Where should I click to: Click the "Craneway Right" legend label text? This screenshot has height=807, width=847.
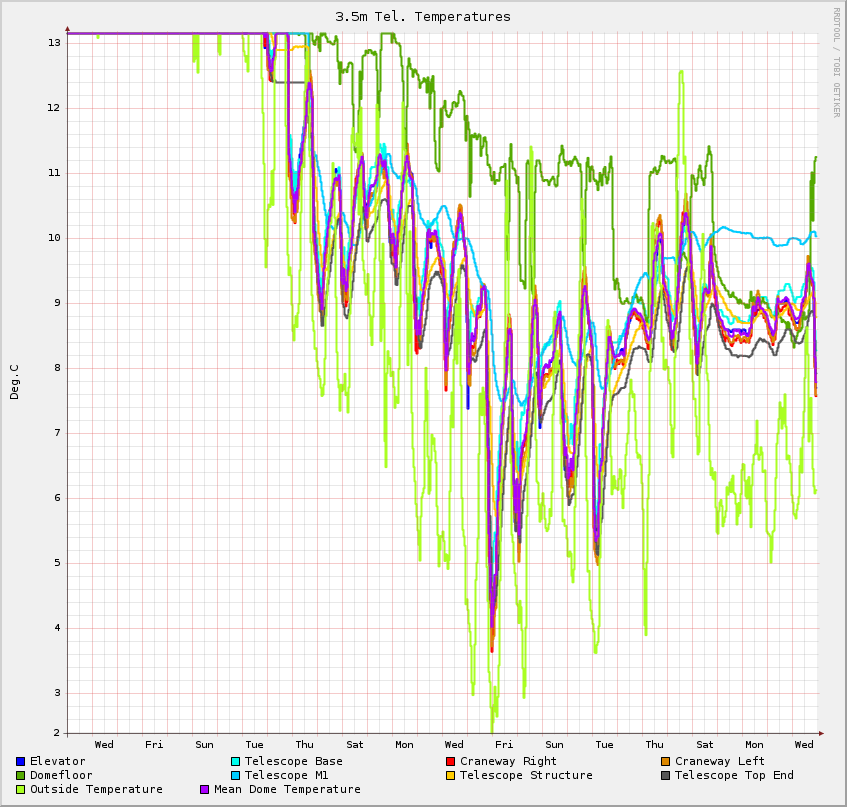508,761
